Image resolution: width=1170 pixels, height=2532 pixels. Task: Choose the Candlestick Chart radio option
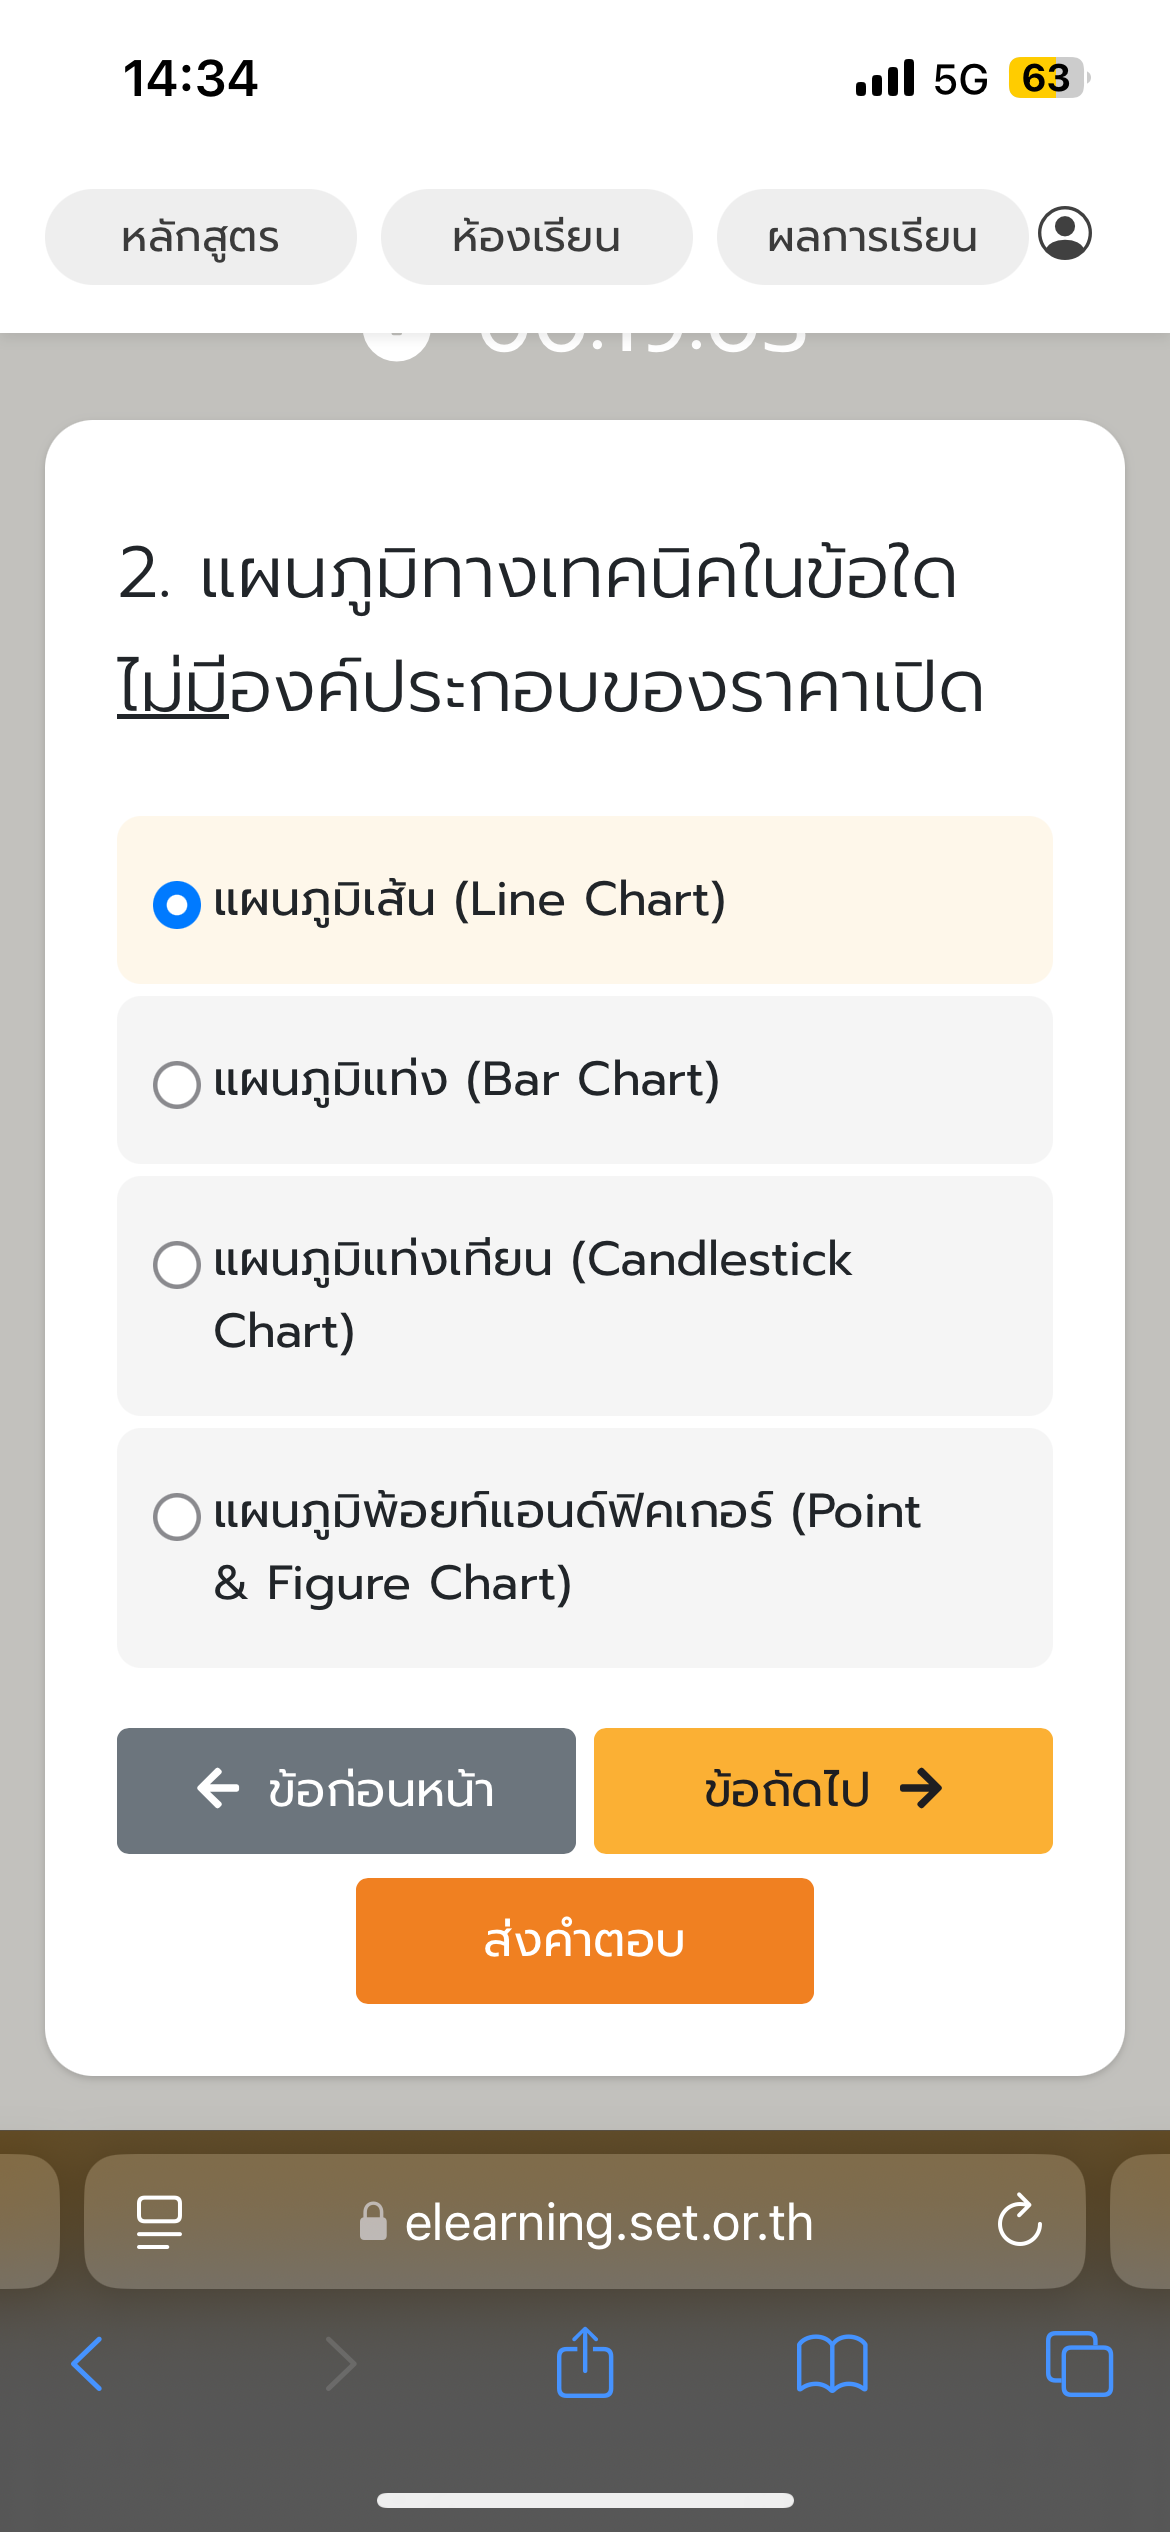coord(177,1264)
